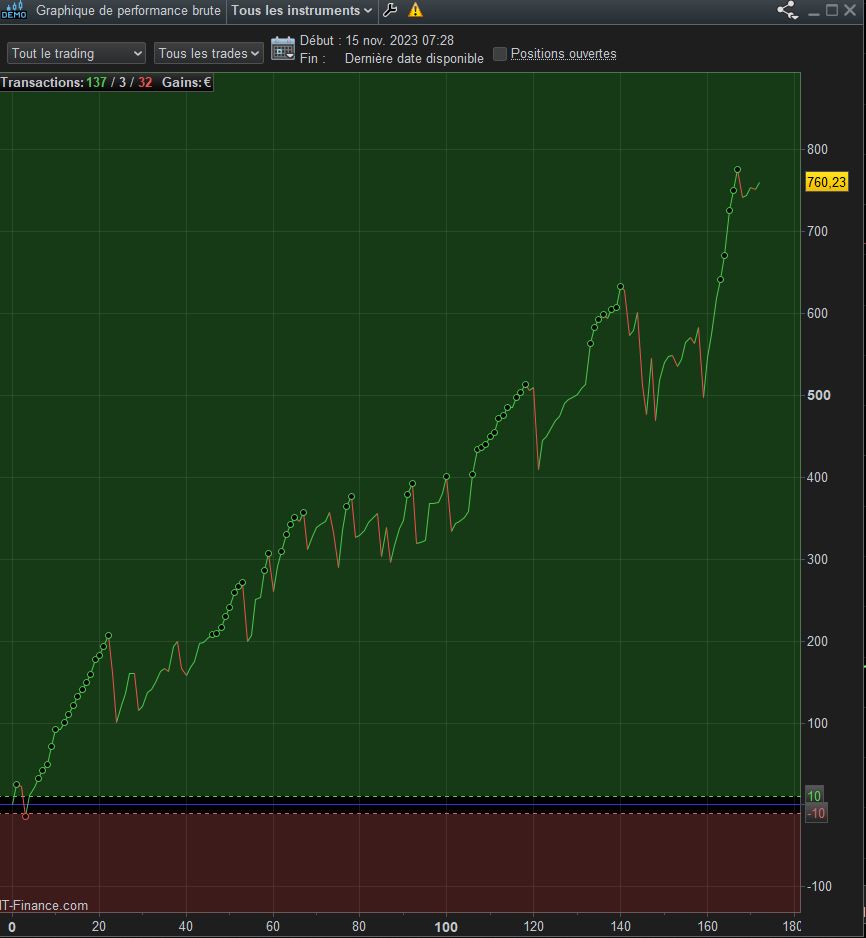This screenshot has width=866, height=938.
Task: Click the Graphique de performance brute title
Action: (128, 11)
